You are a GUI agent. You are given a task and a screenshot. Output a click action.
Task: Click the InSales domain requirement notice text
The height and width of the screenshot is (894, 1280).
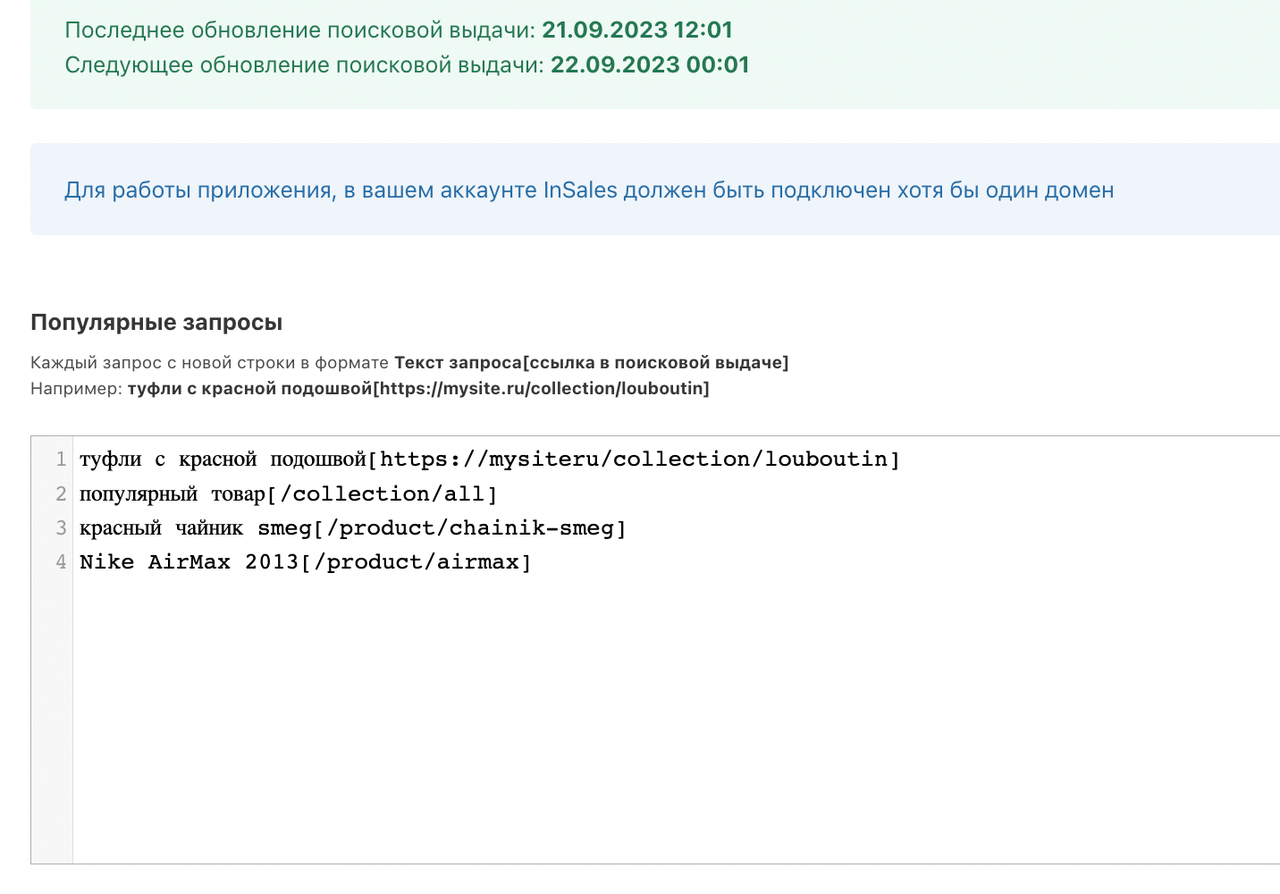click(589, 190)
